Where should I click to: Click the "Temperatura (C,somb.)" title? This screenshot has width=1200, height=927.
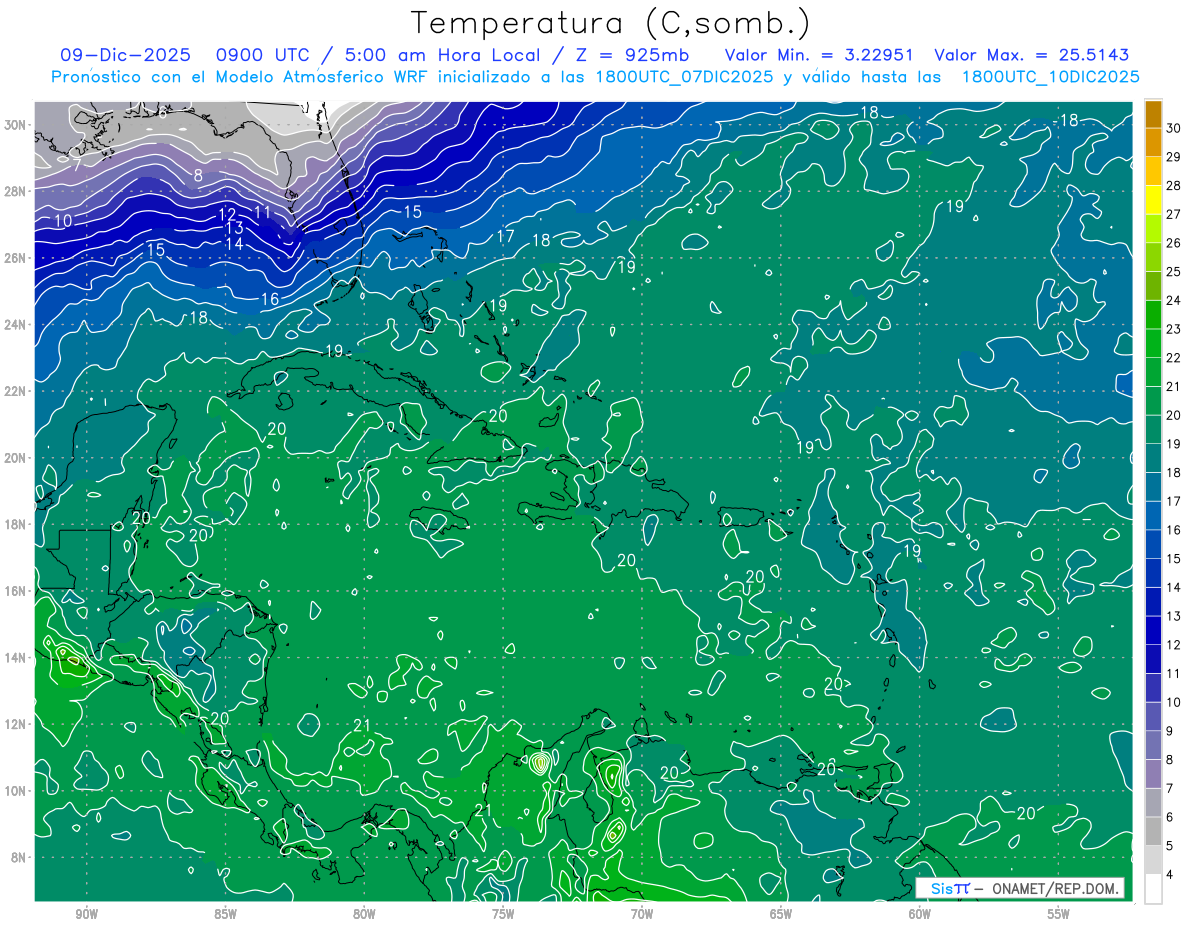tap(611, 22)
